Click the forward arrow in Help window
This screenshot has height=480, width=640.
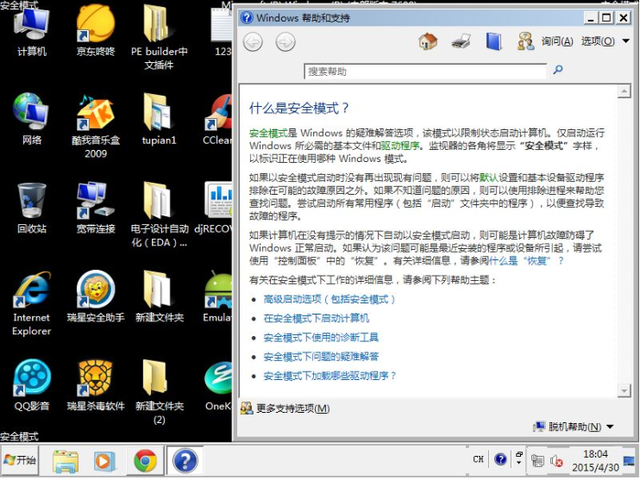click(285, 42)
